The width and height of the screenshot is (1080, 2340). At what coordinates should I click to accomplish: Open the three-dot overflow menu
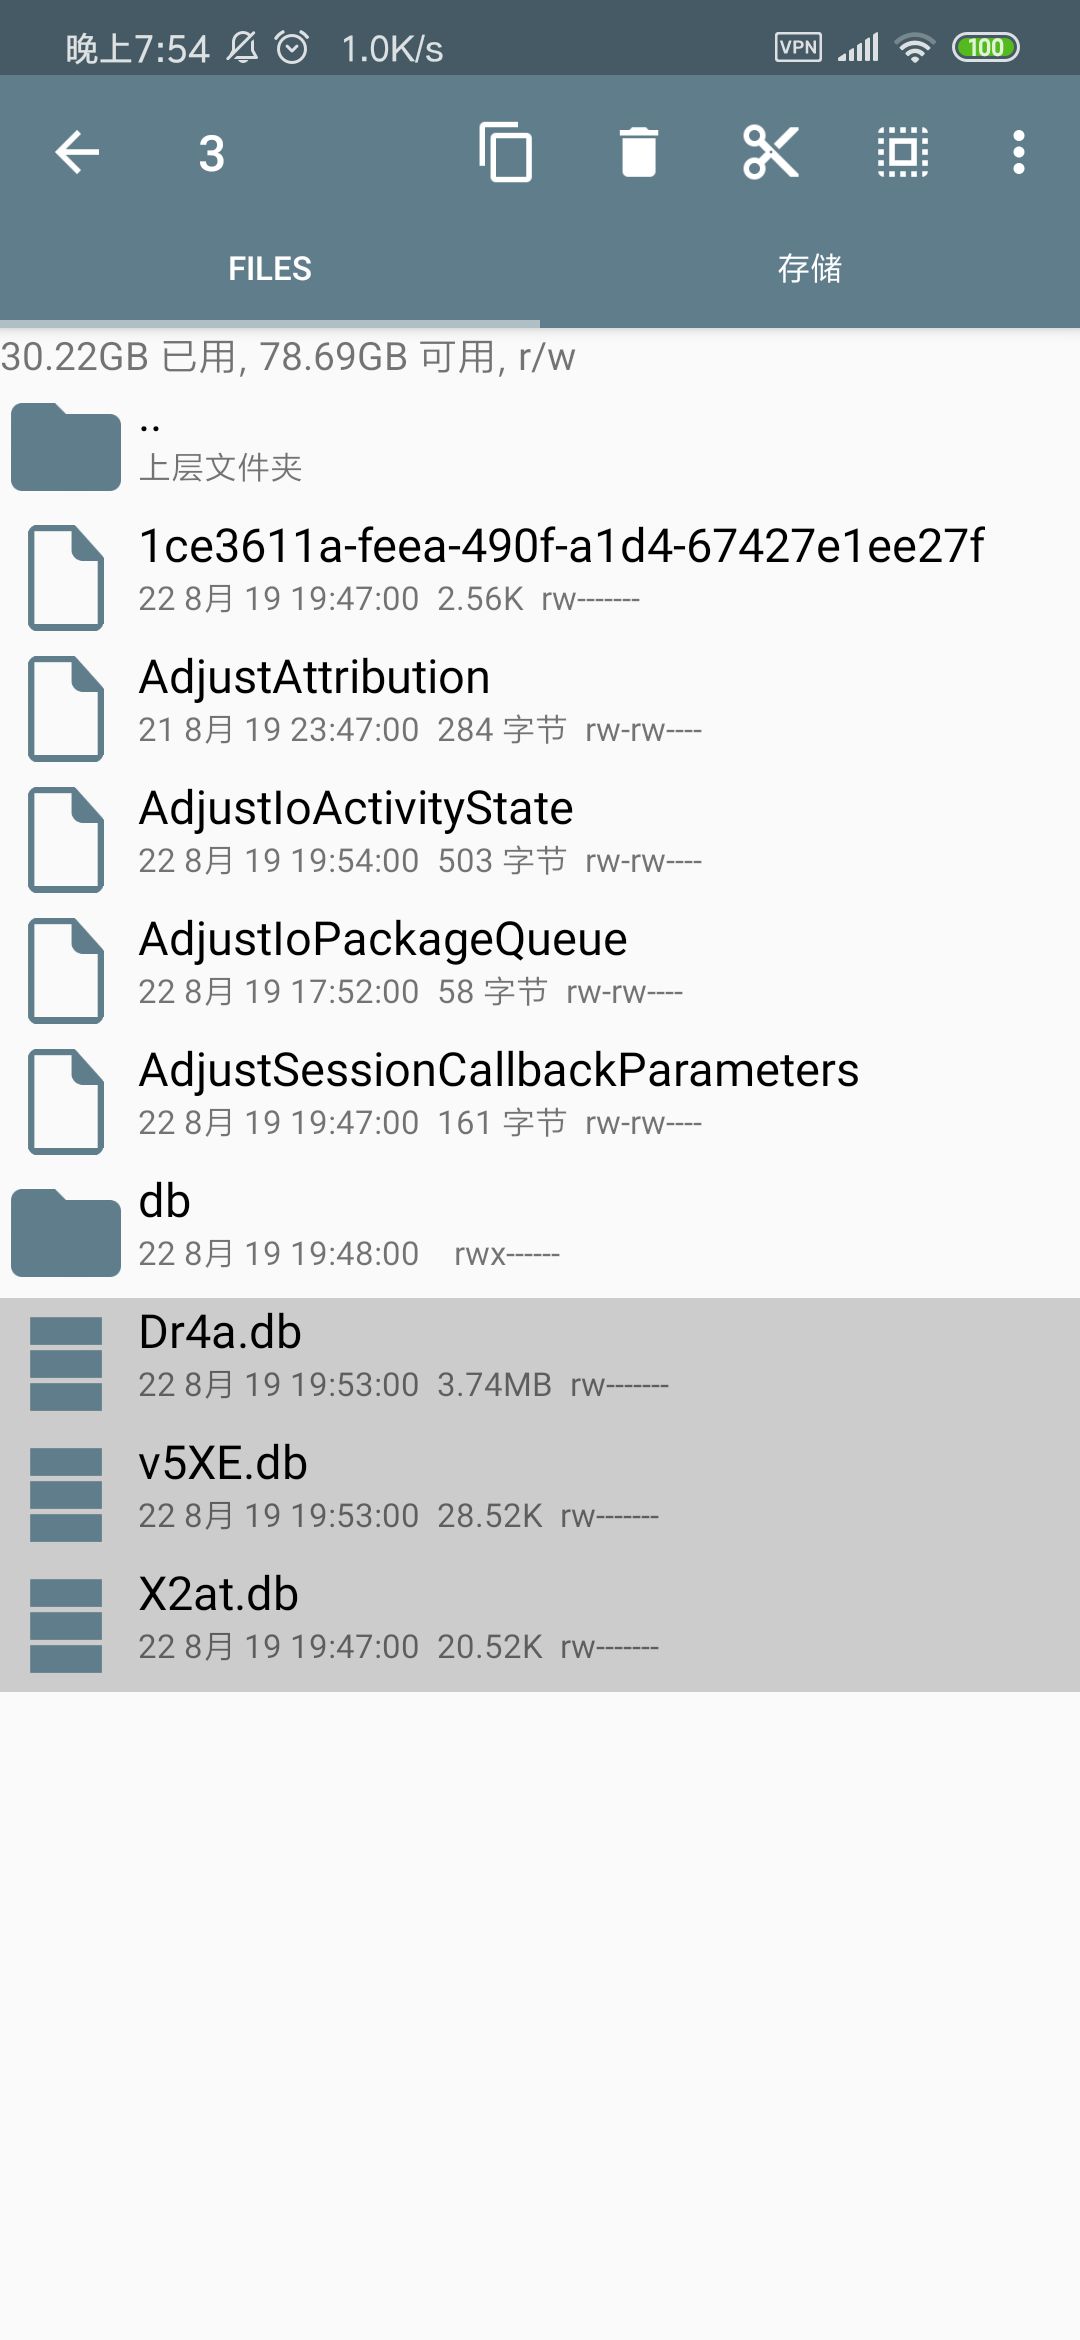tap(1018, 153)
